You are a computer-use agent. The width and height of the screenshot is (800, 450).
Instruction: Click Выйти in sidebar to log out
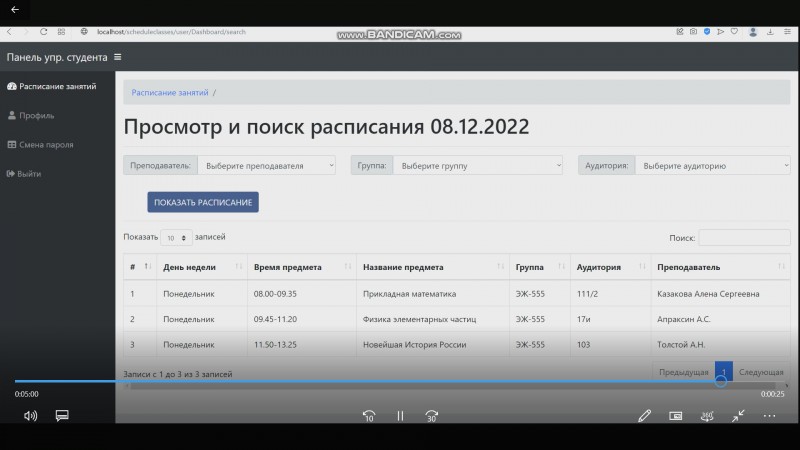[x=24, y=173]
